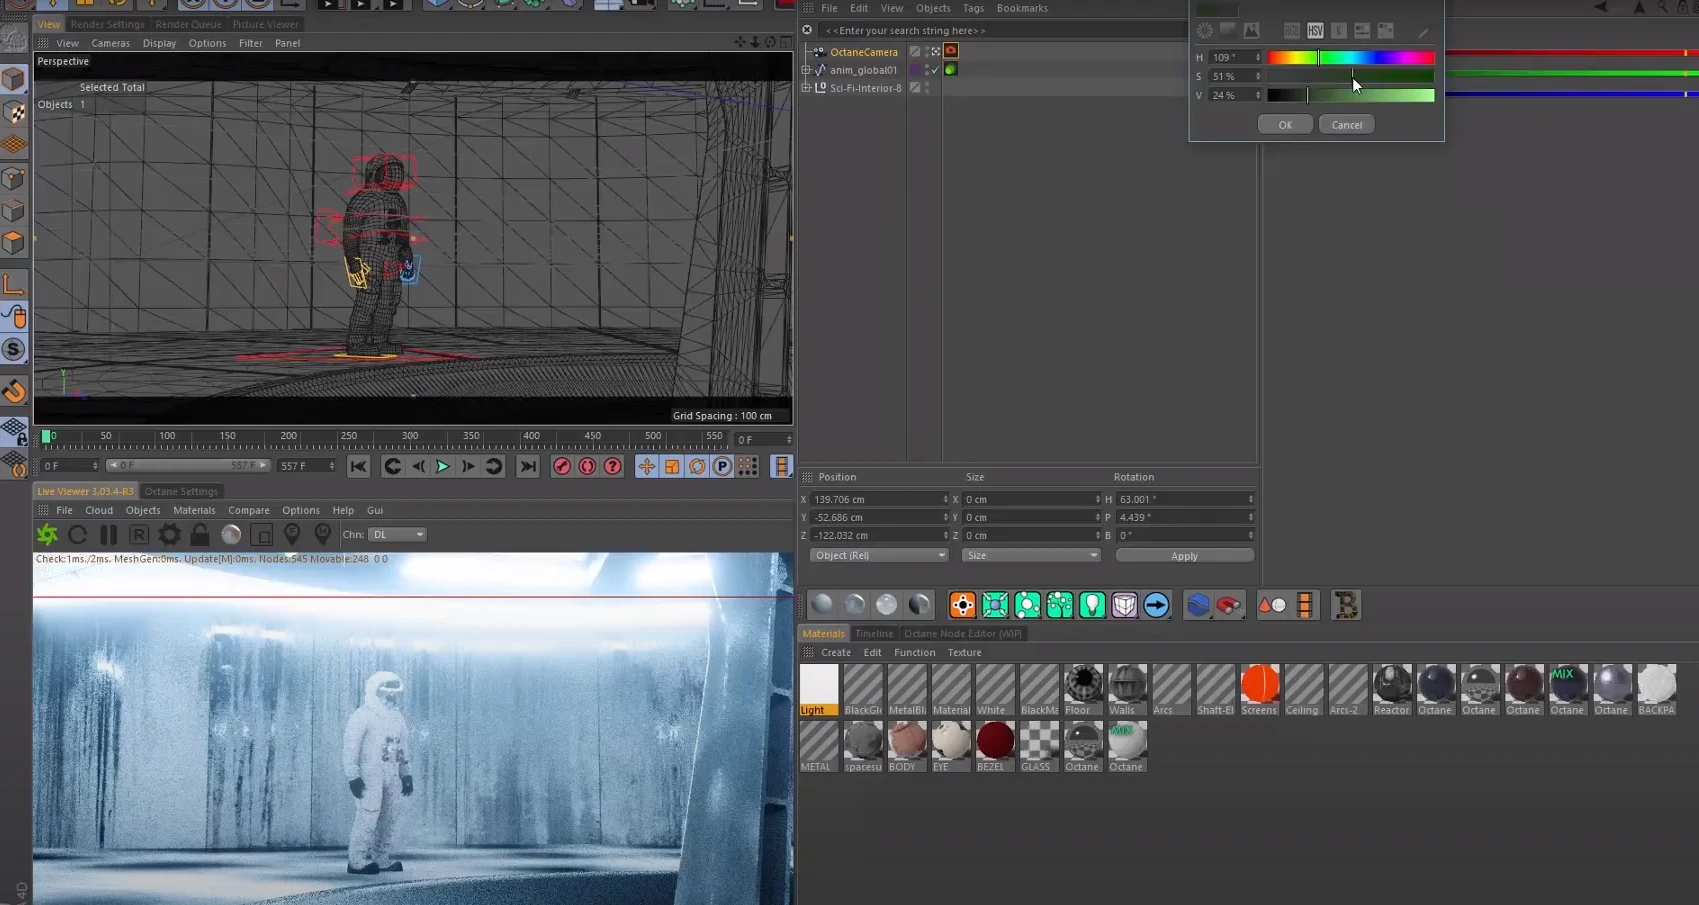Pause the Octane Live Viewer render
Viewport: 1699px width, 905px height.
coord(108,534)
